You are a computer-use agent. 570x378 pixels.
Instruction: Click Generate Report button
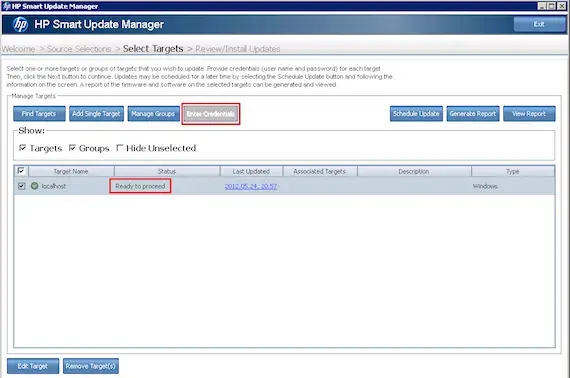[473, 114]
